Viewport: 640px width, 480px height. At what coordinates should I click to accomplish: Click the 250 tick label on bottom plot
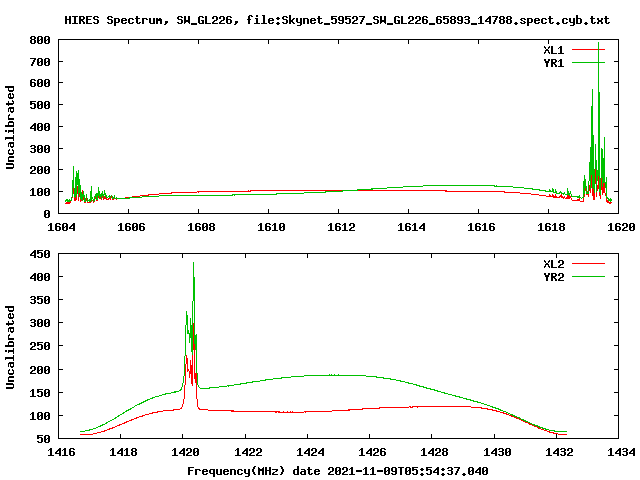40,346
